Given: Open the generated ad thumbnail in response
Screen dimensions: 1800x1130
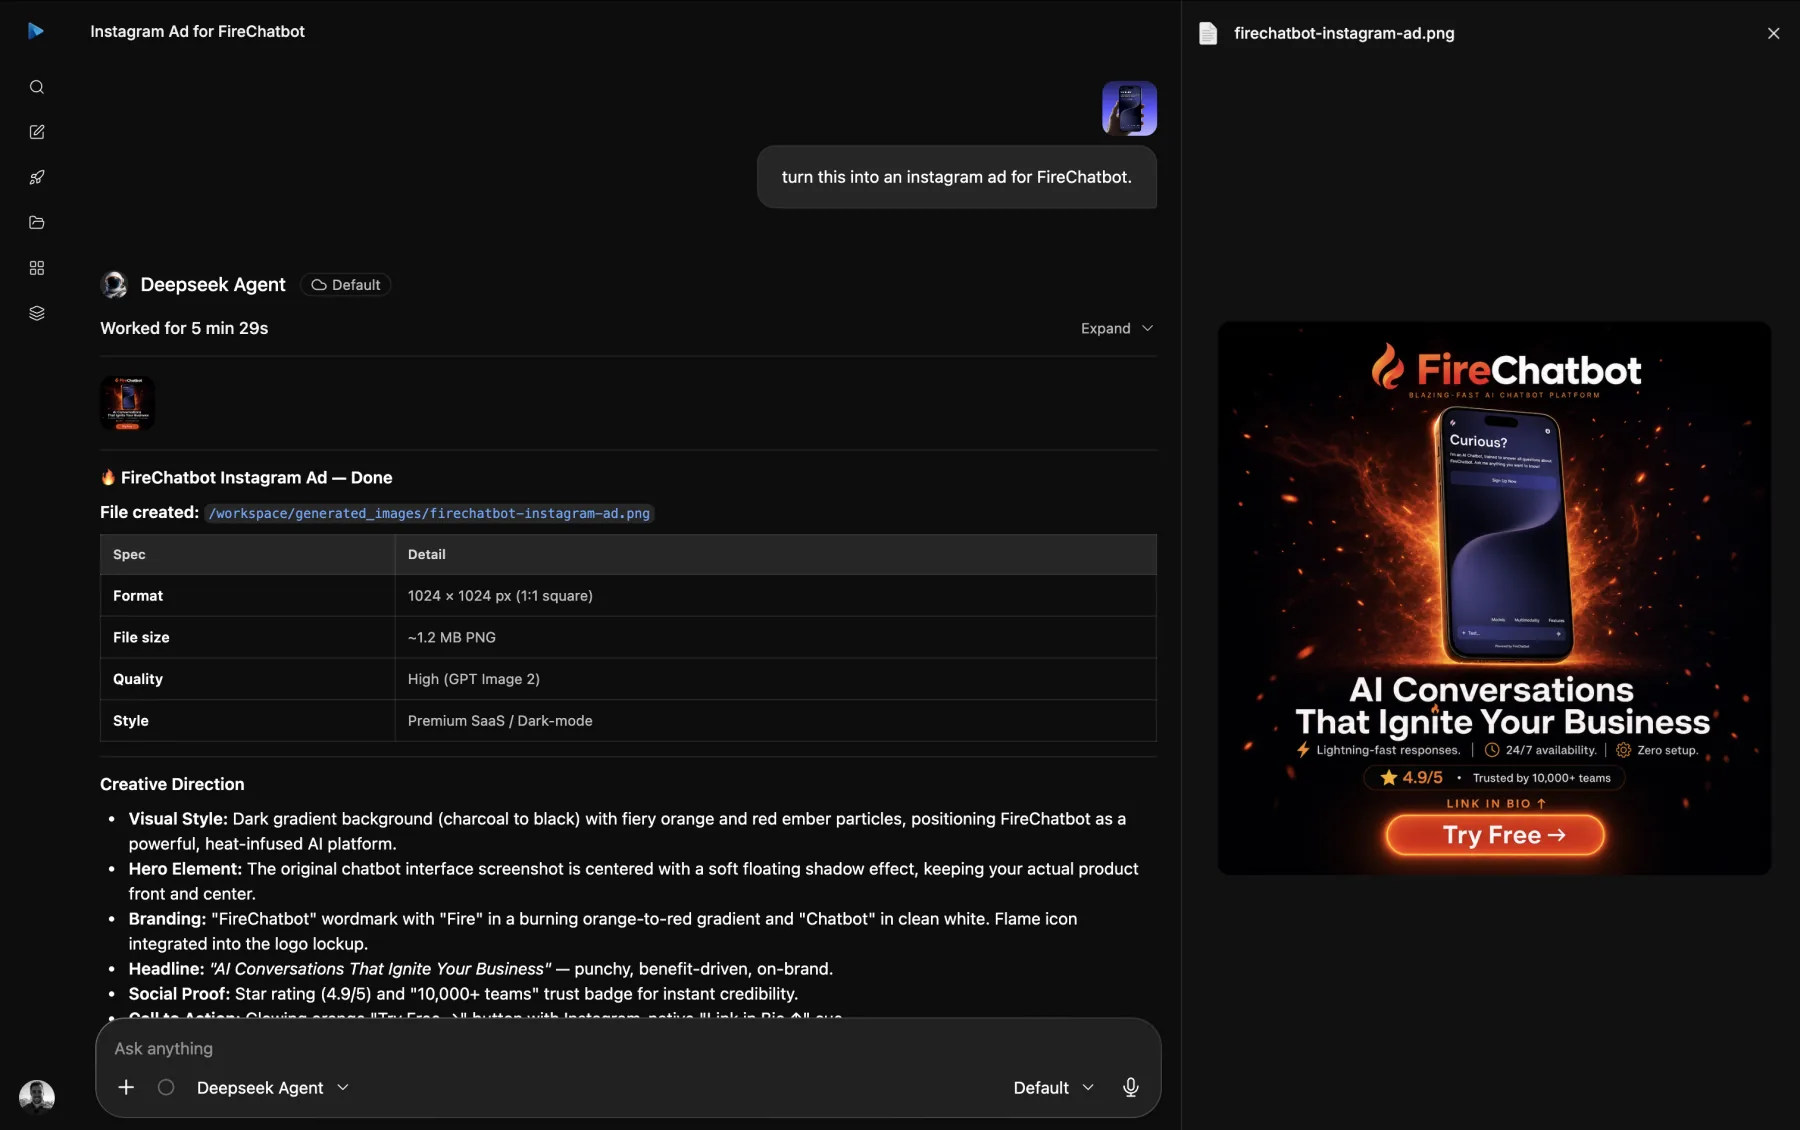Looking at the screenshot, I should click(x=127, y=403).
